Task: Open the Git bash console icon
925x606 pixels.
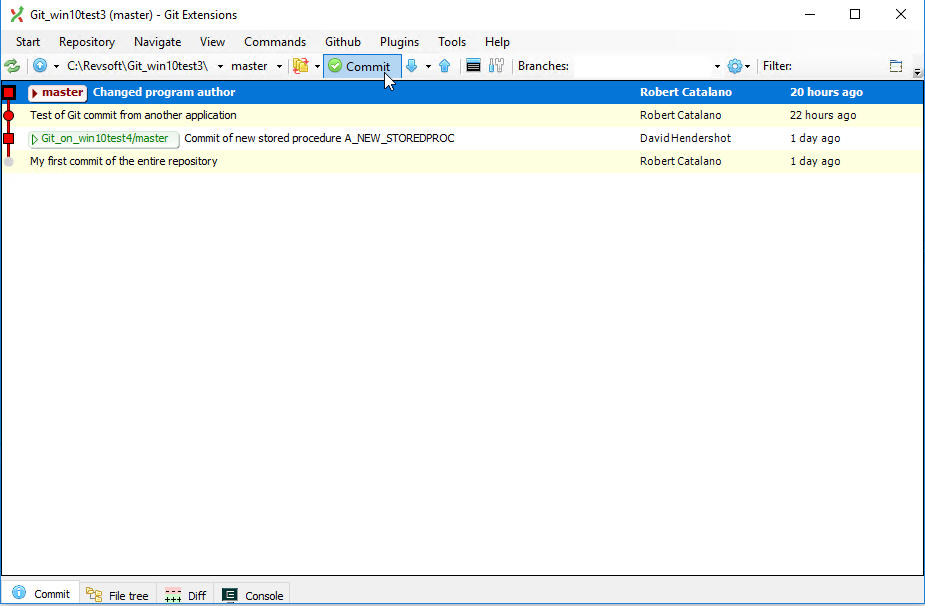Action: (473, 65)
